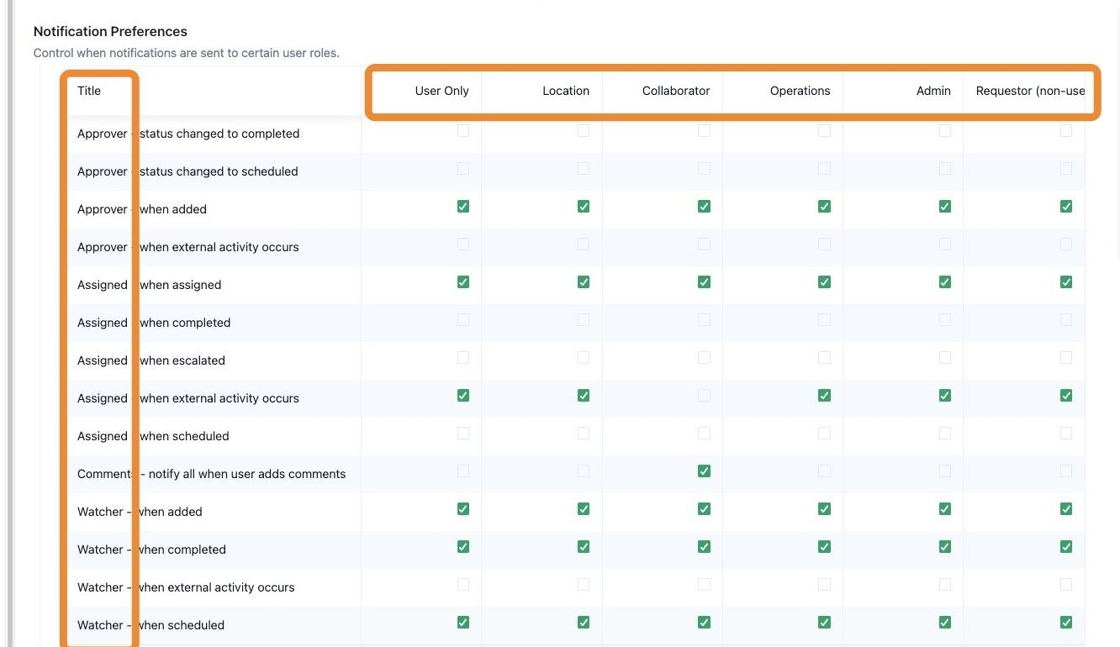The height and width of the screenshot is (647, 1120).
Task: Uncheck Admin for Approver when added
Action: click(x=945, y=206)
